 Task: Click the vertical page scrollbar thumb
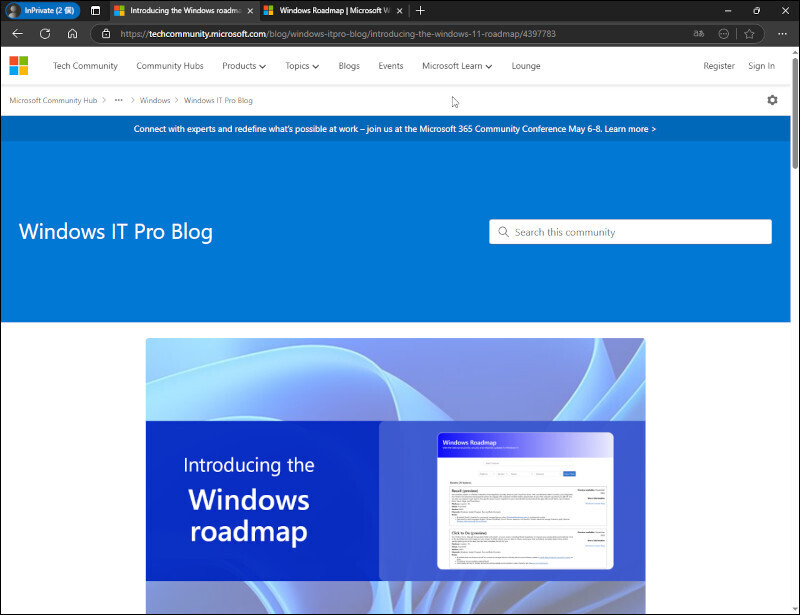[795, 113]
